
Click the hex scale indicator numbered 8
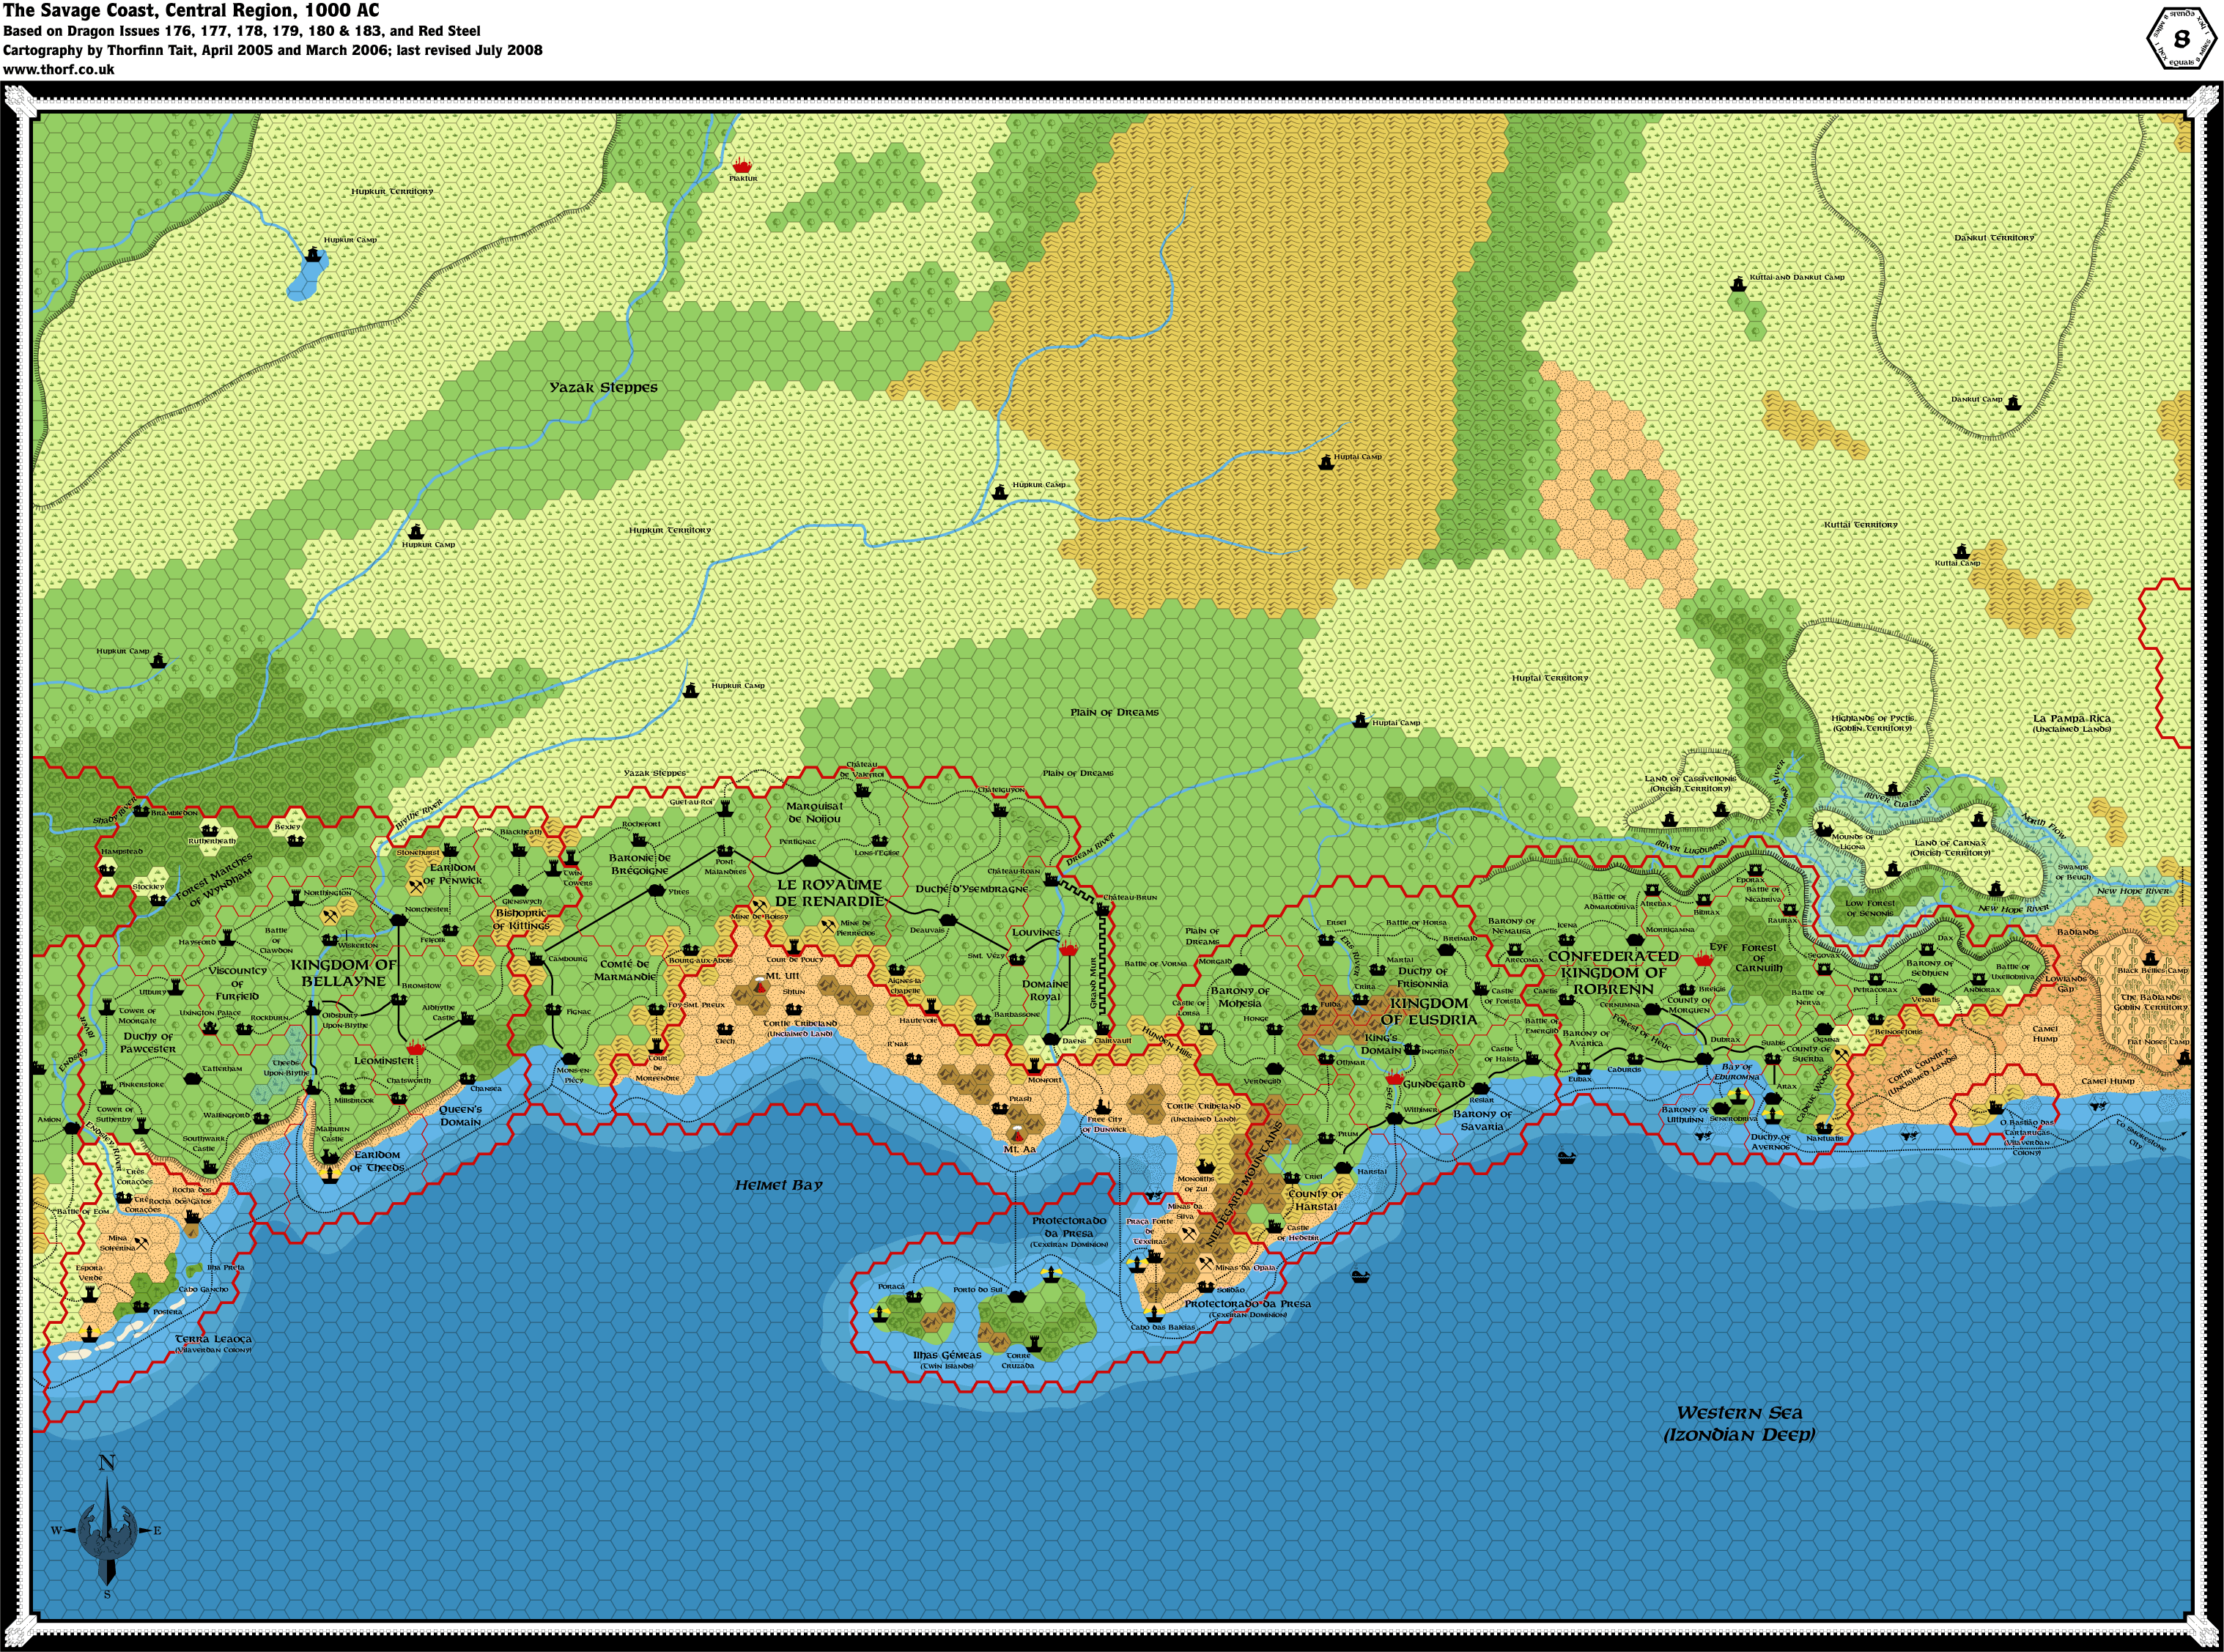[x=2181, y=40]
